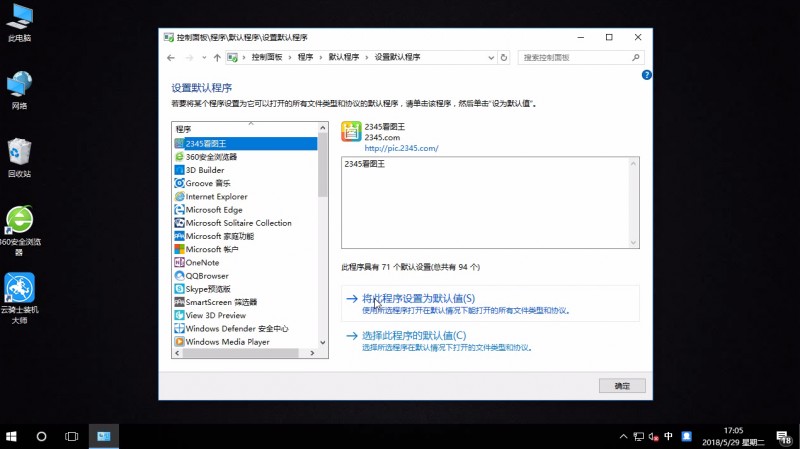Viewport: 800px width, 449px height.
Task: Select Skype预览版 in the program list
Action: (245, 289)
